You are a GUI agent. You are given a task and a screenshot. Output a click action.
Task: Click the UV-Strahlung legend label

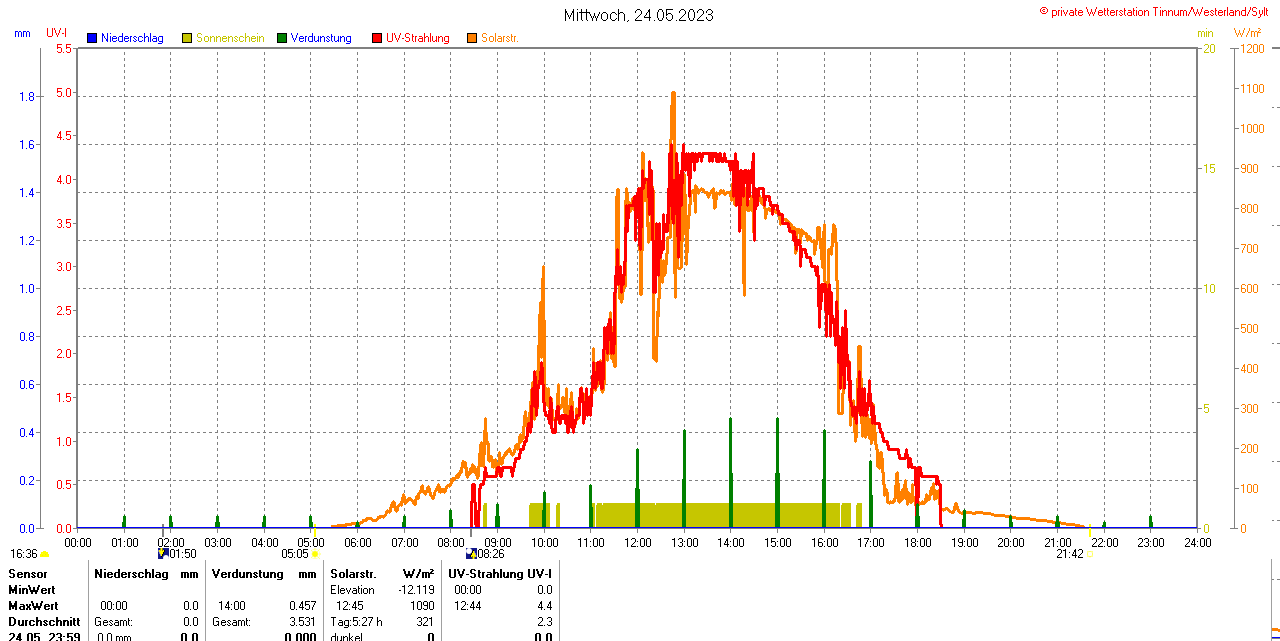coord(417,38)
